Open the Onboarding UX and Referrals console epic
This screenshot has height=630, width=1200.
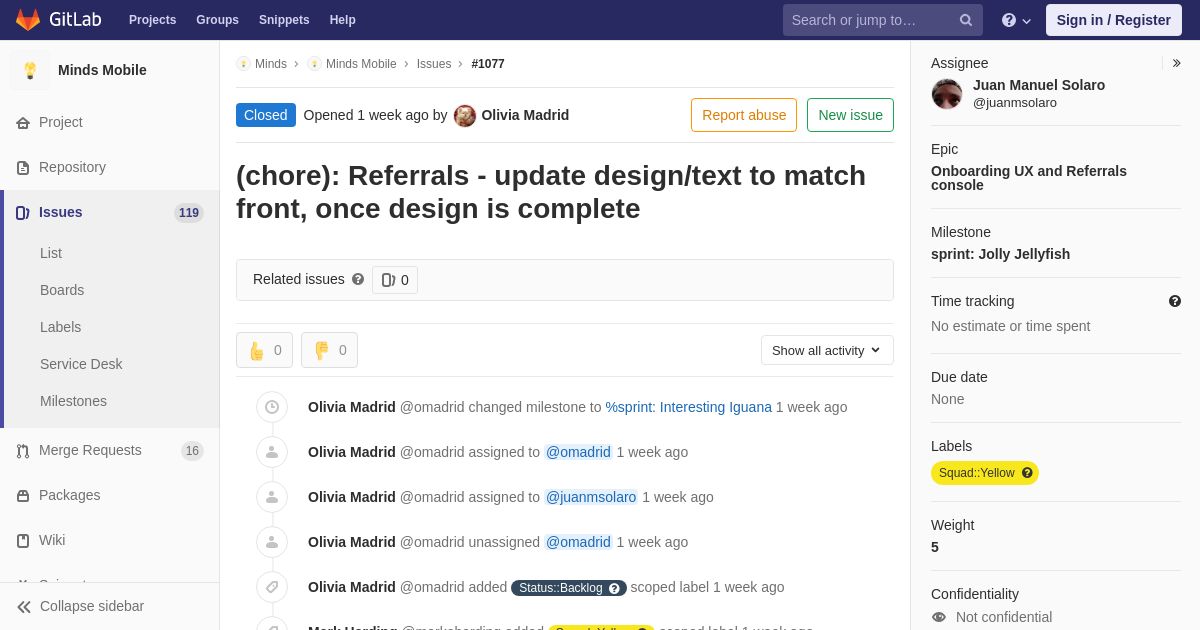1029,178
